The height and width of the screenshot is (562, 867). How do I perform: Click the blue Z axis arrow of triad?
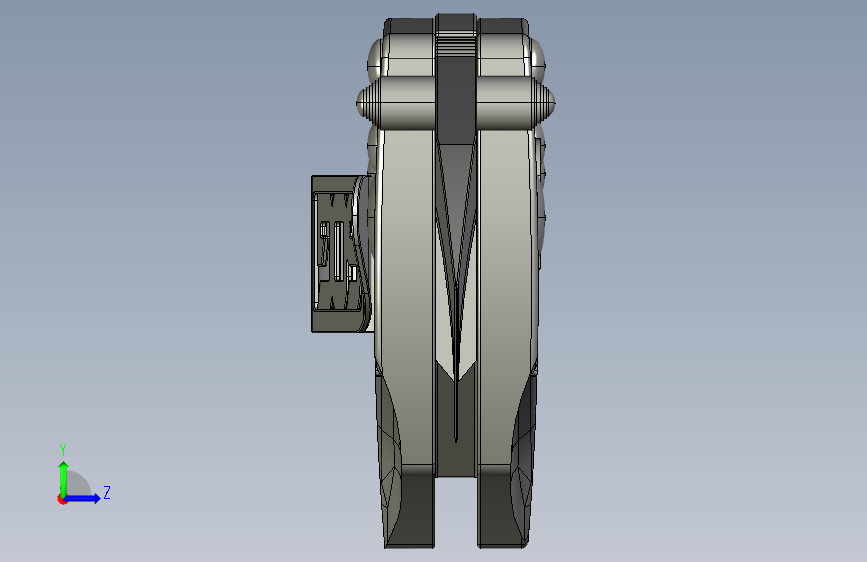tap(83, 498)
